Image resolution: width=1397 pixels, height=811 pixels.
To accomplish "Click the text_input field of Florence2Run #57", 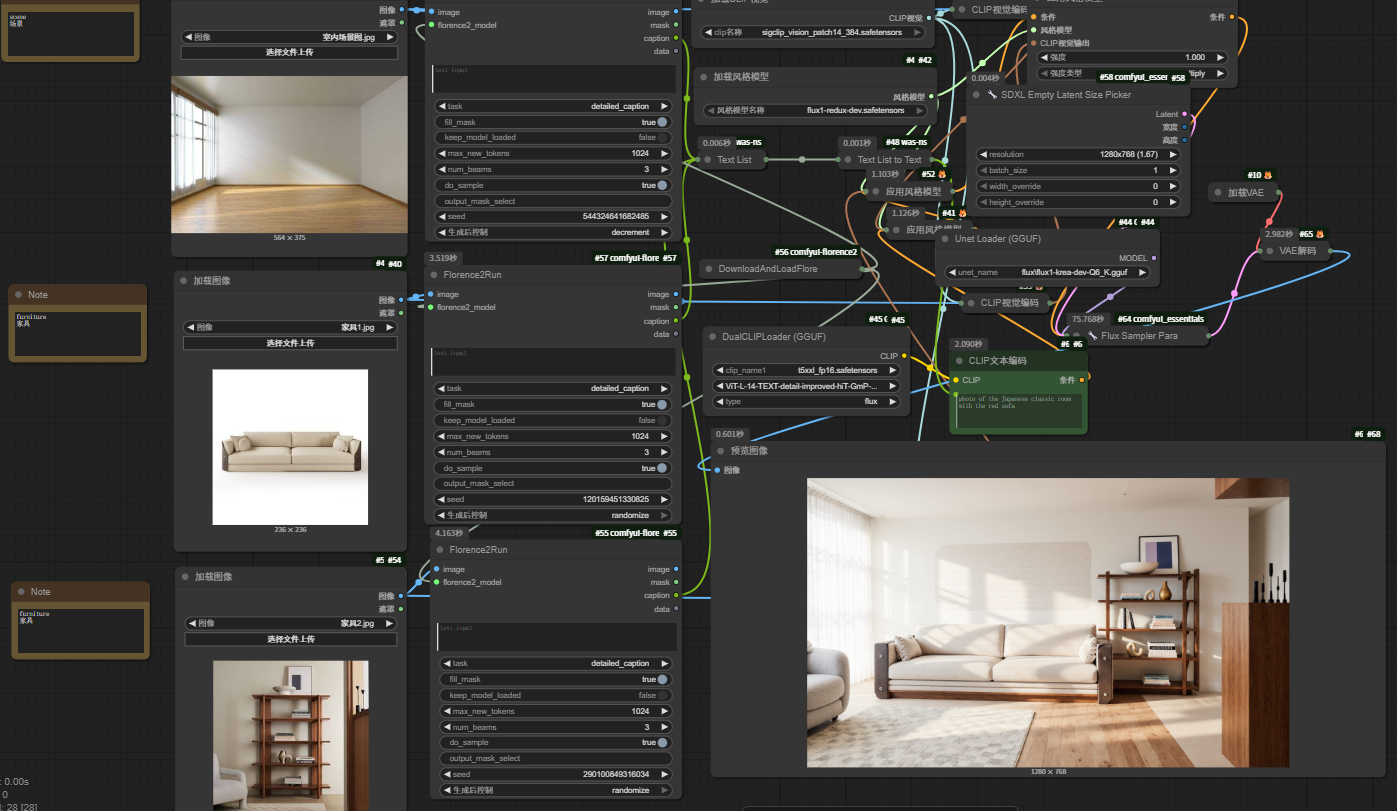I will (x=554, y=362).
